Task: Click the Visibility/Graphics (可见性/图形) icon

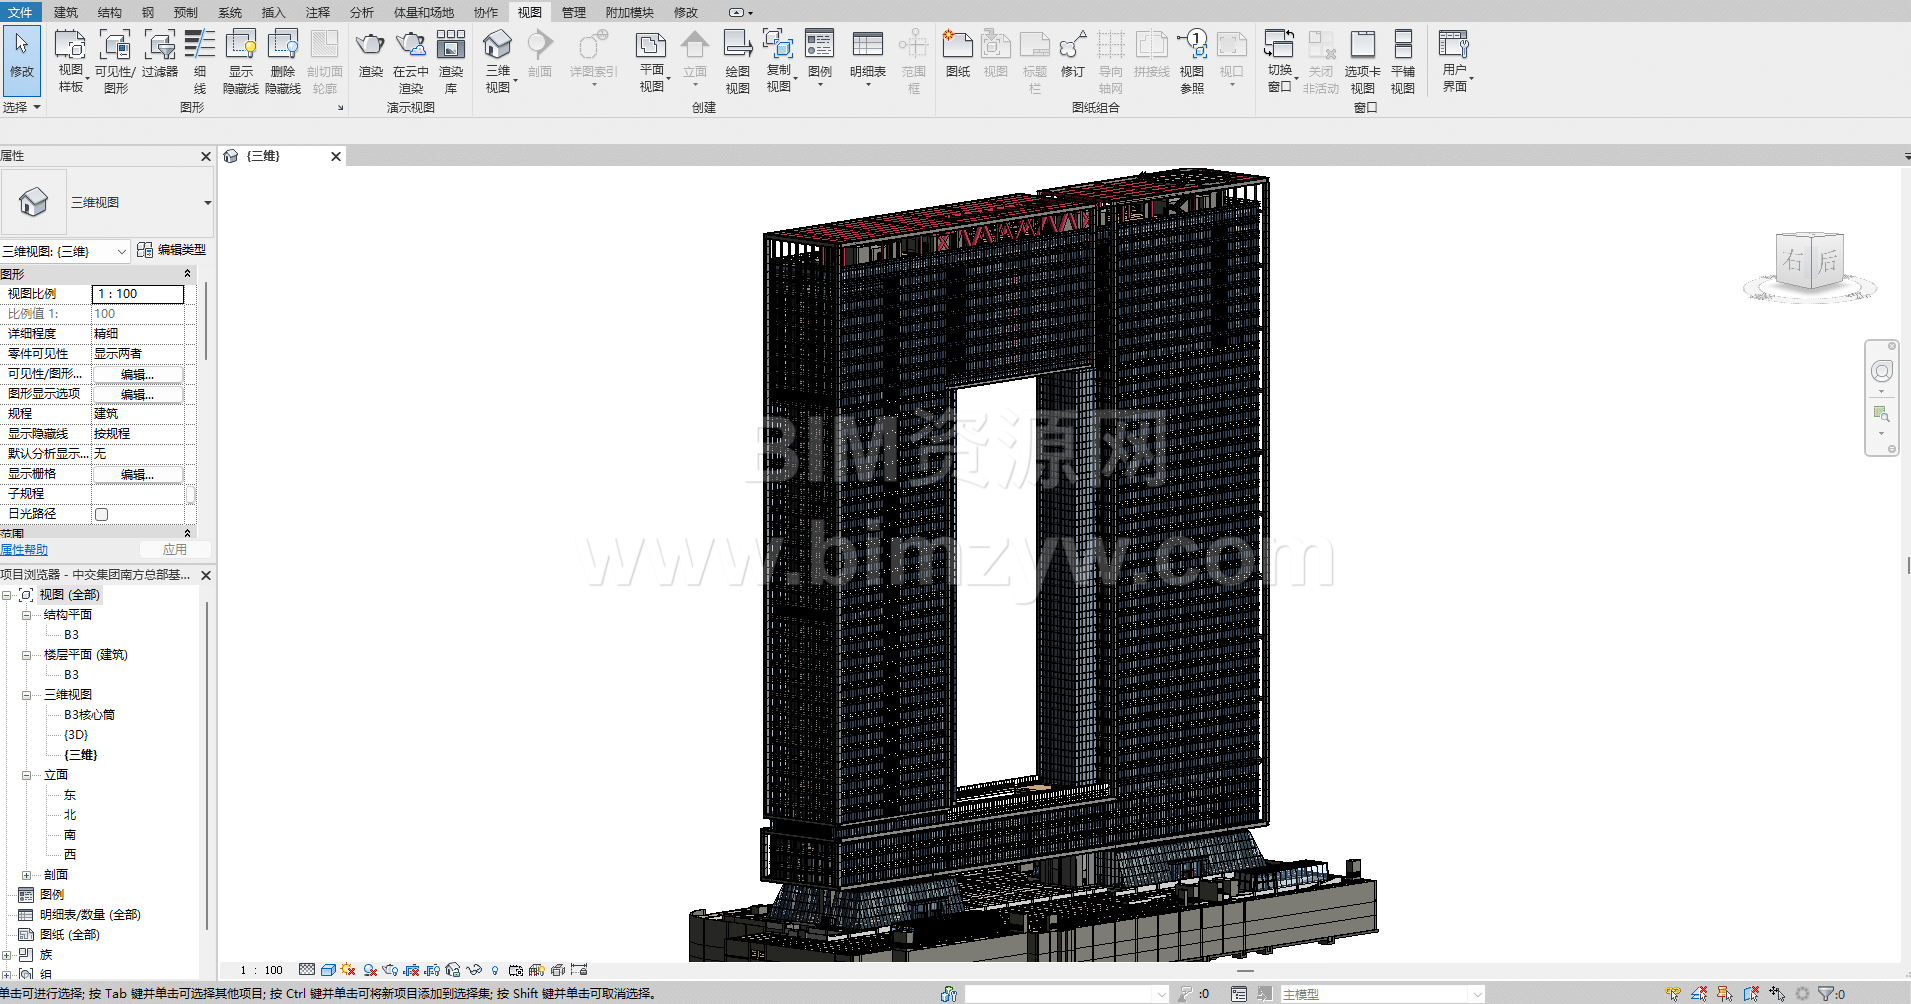Action: pyautogui.click(x=115, y=46)
